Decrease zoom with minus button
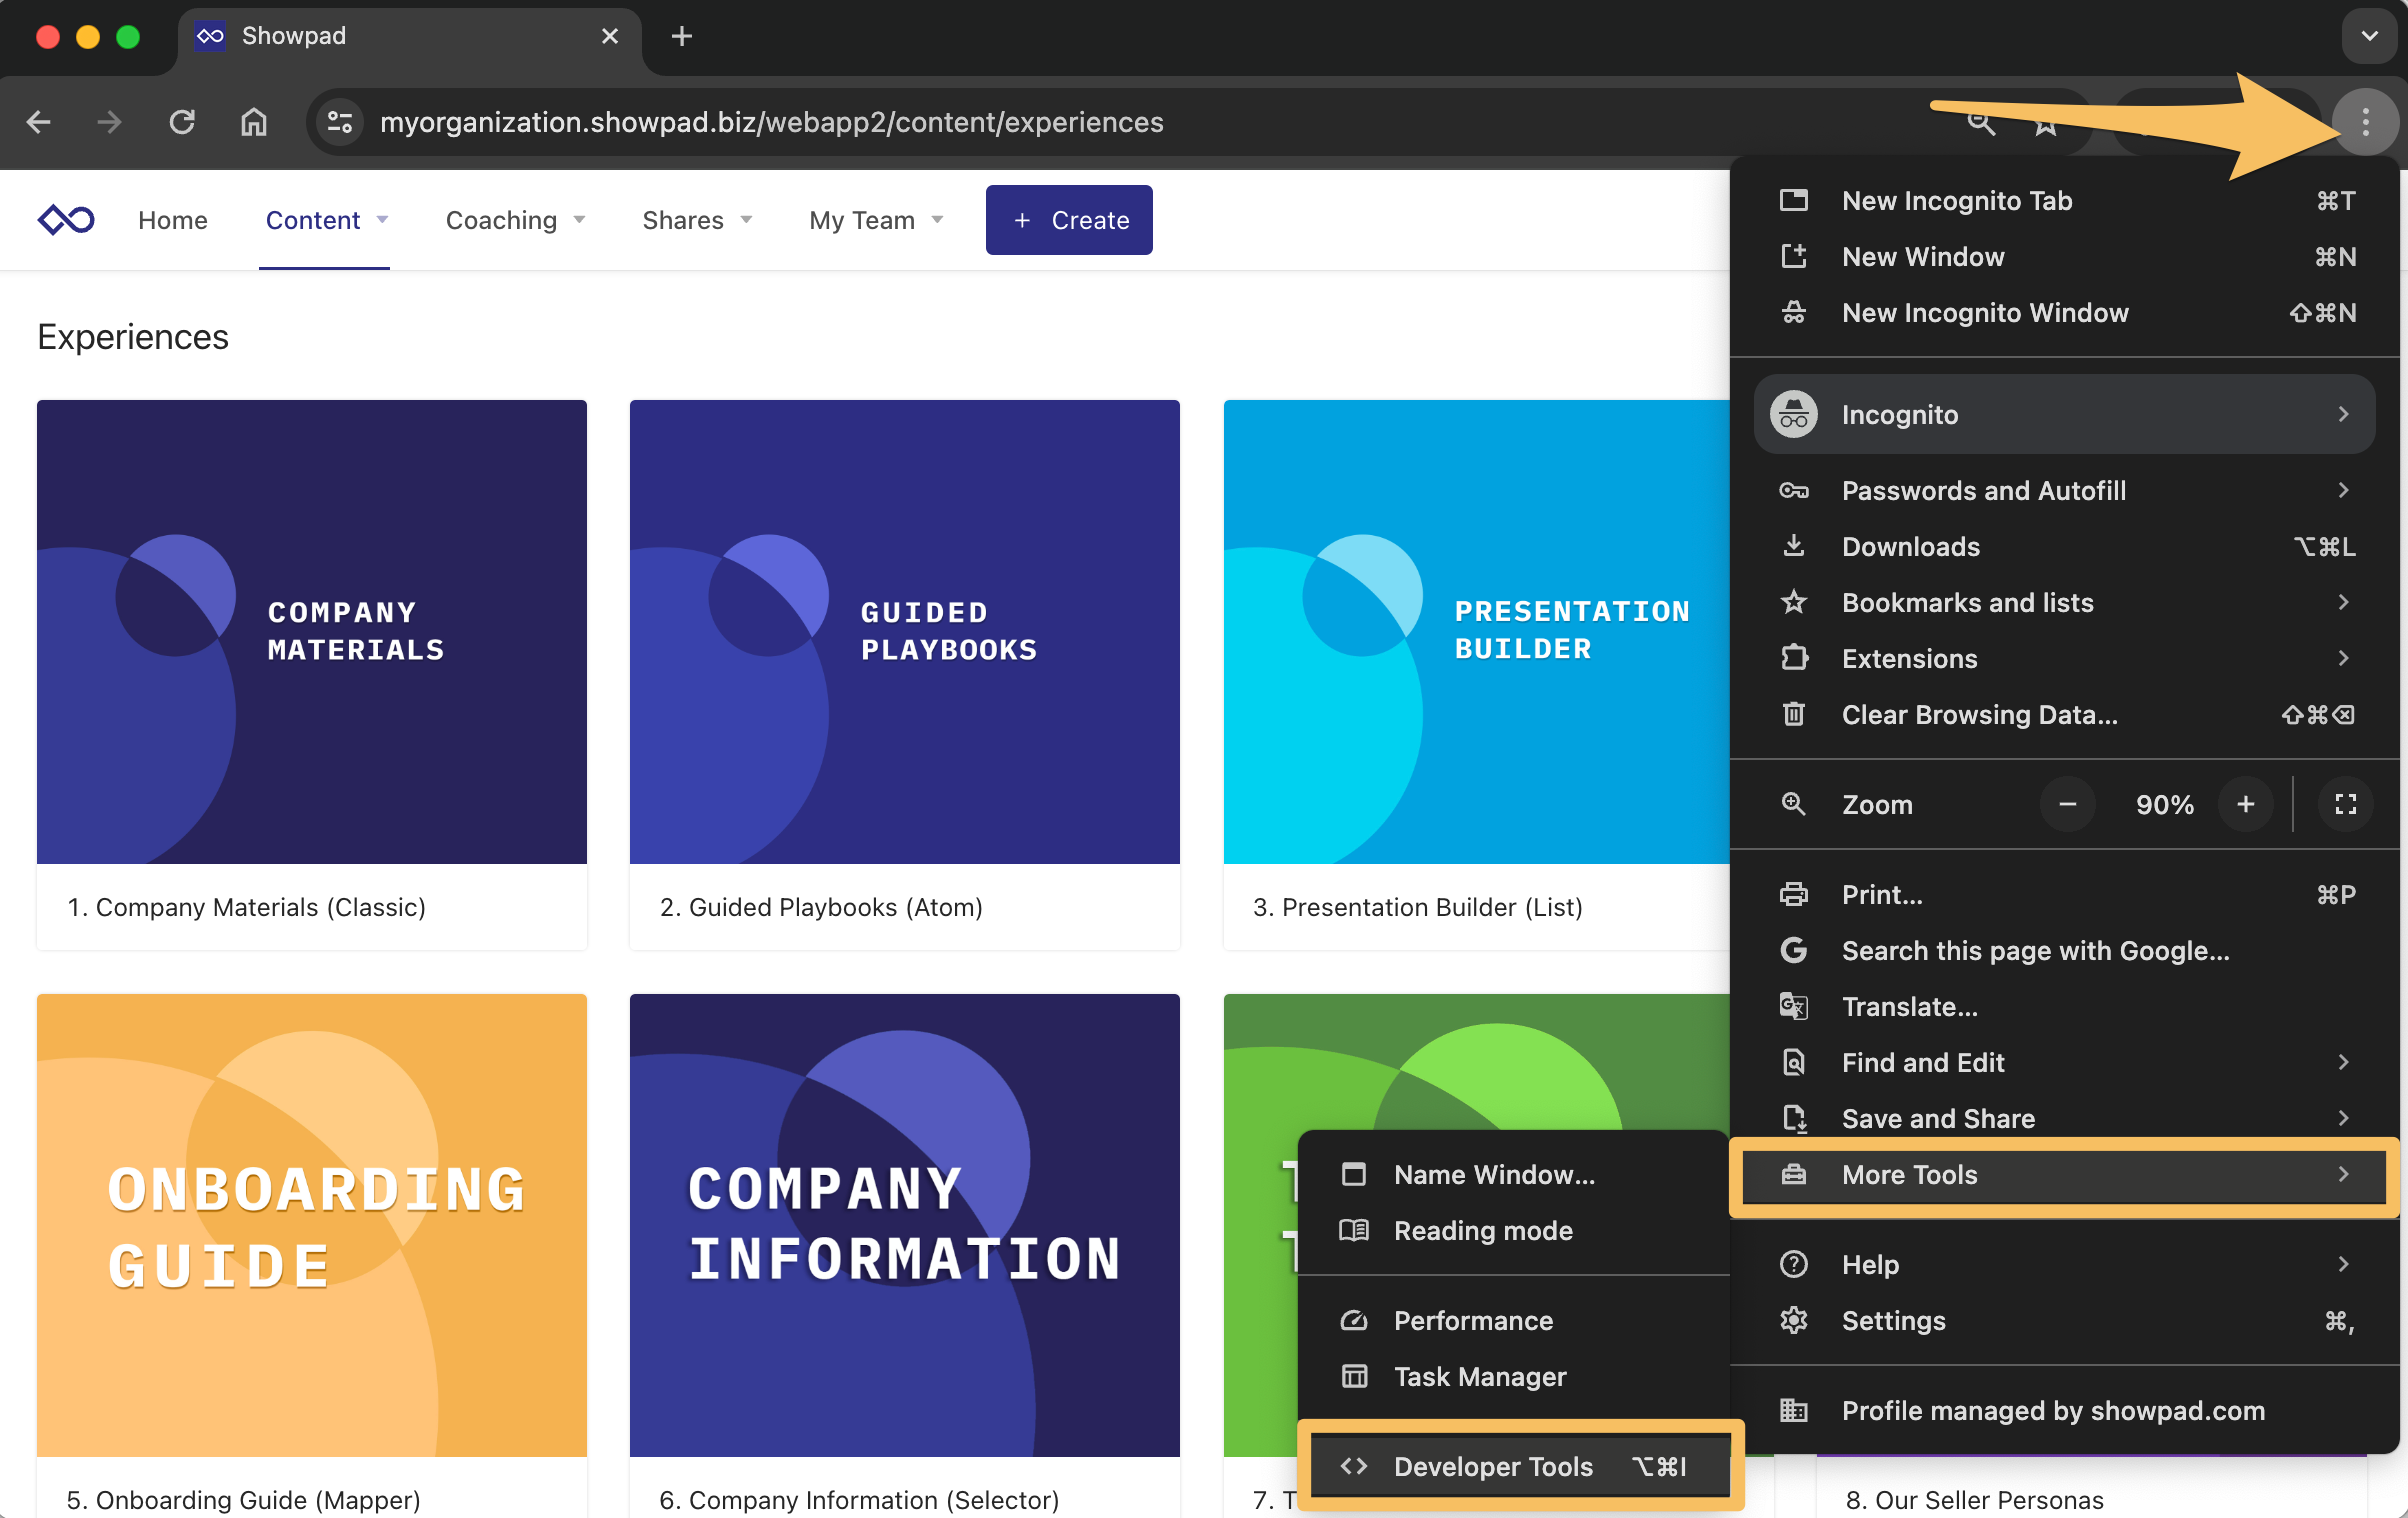This screenshot has width=2408, height=1518. tap(2068, 805)
